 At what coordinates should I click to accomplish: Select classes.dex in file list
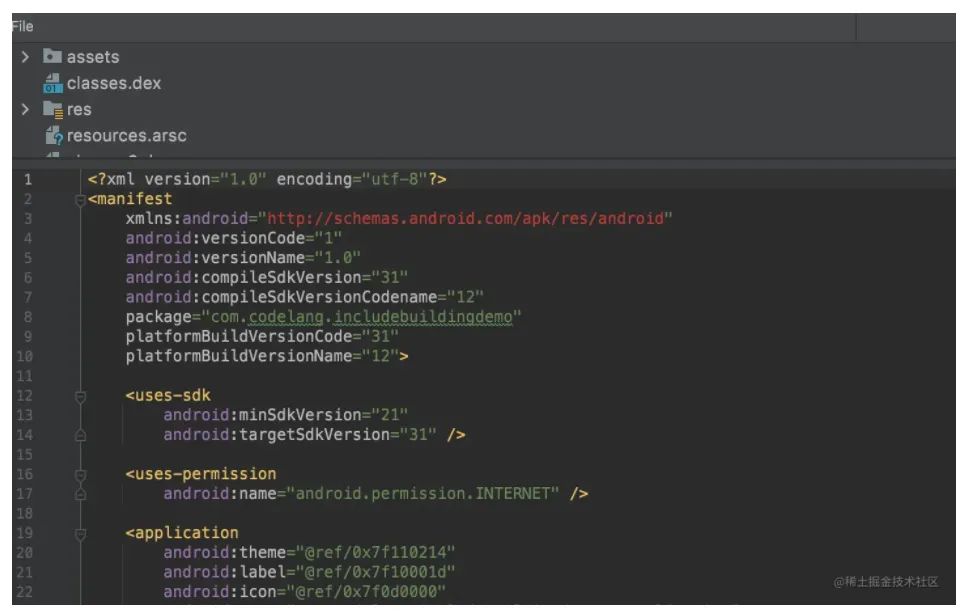tap(114, 83)
